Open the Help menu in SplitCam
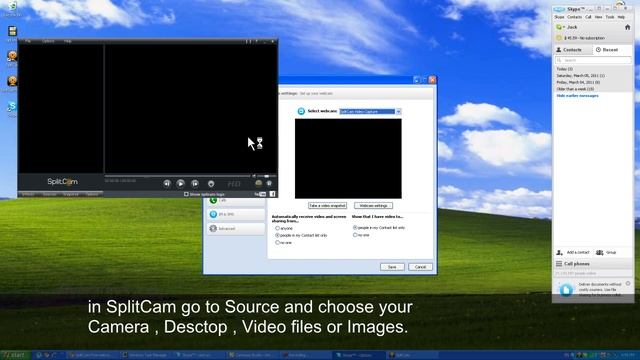The width and height of the screenshot is (640, 360). pyautogui.click(x=68, y=41)
